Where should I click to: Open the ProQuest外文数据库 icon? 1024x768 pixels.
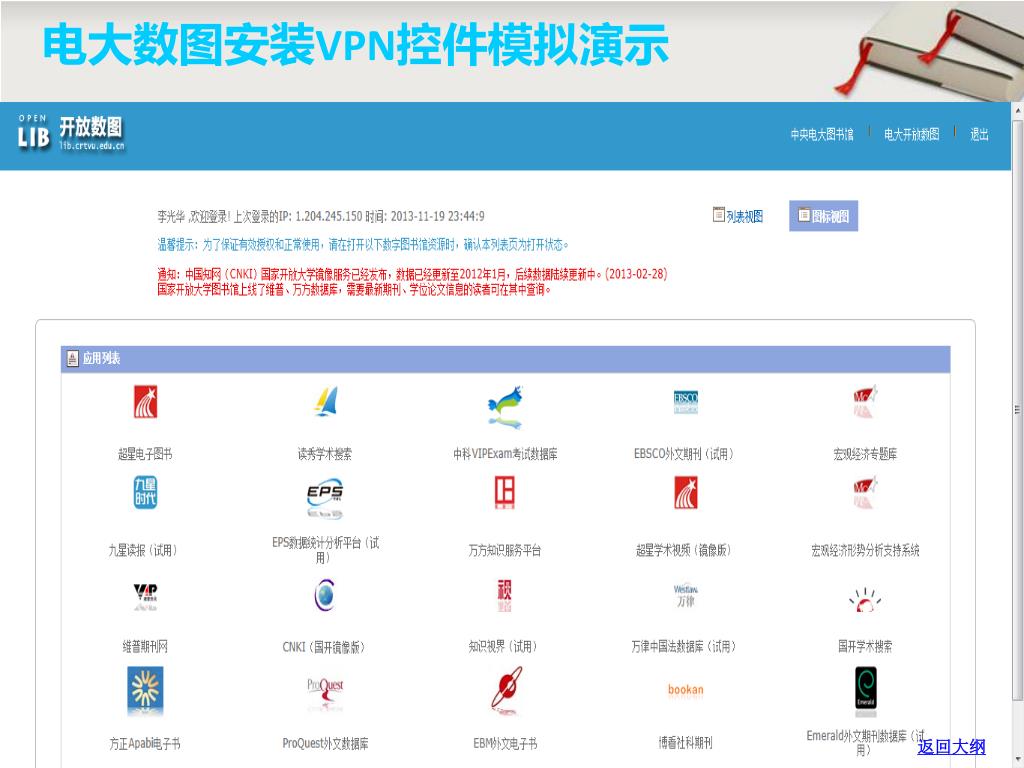325,693
